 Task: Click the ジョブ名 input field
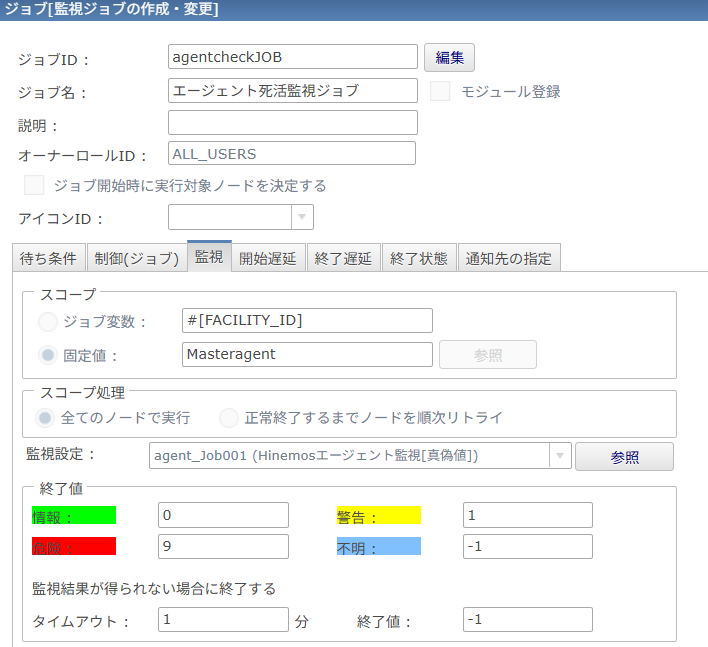293,91
